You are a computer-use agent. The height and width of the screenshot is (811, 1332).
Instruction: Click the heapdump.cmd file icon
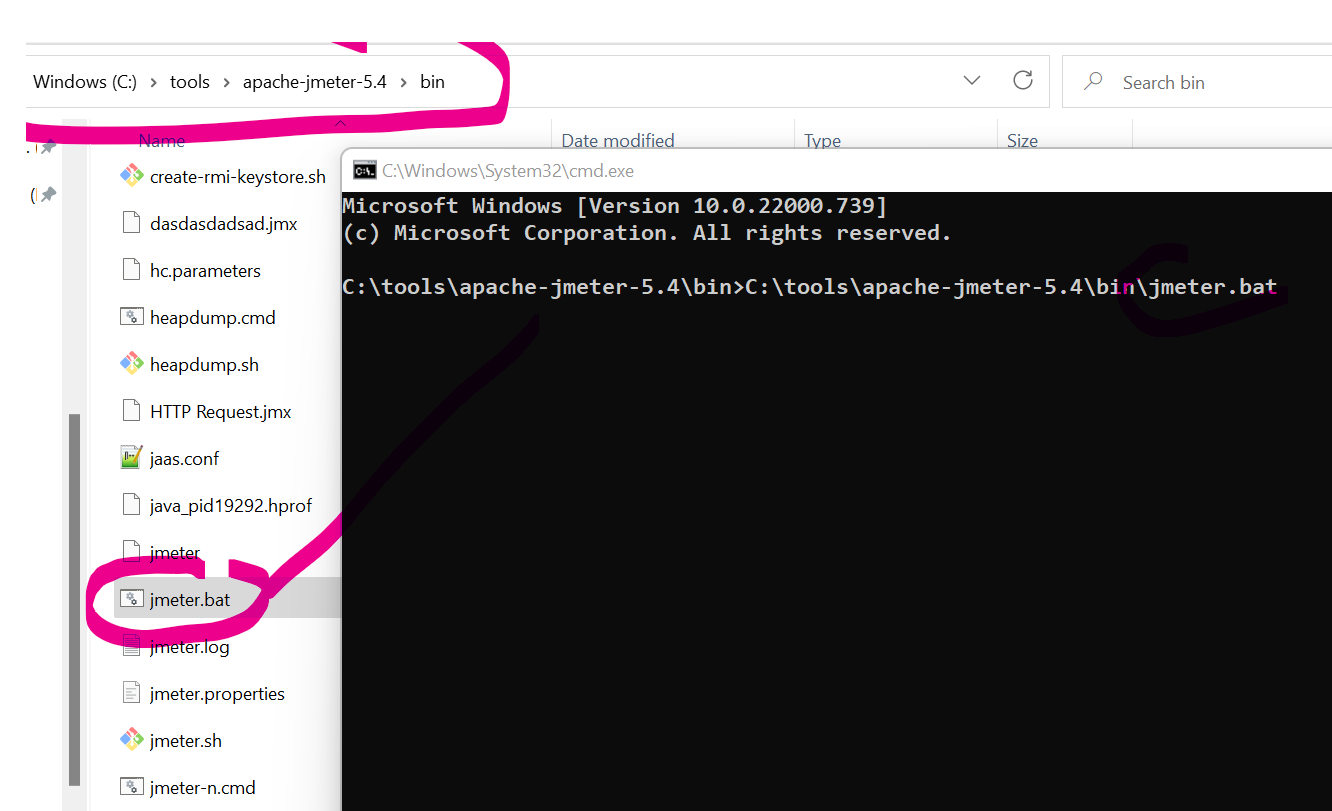tap(131, 318)
